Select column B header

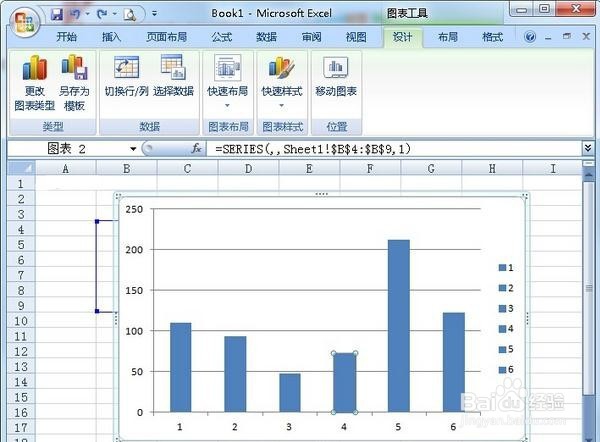point(126,168)
